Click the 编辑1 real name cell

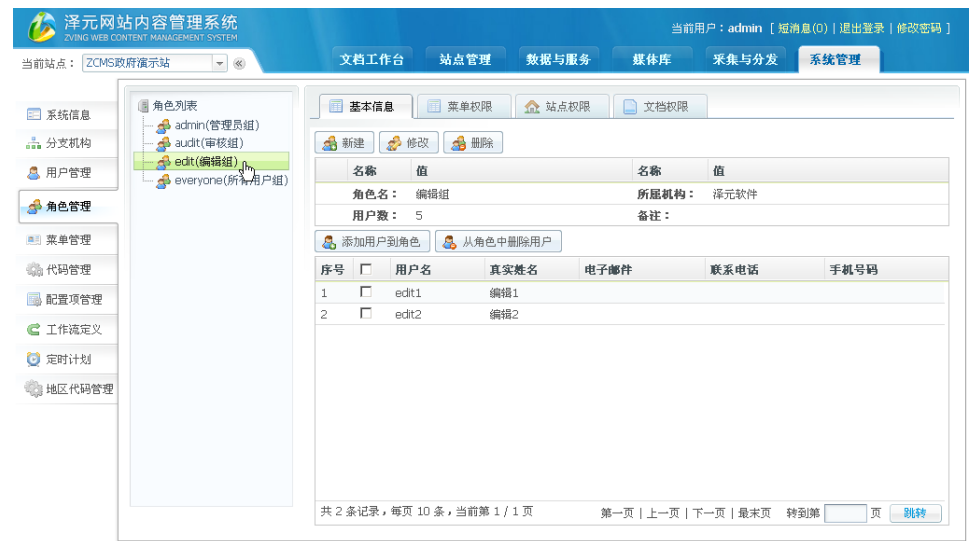[504, 293]
